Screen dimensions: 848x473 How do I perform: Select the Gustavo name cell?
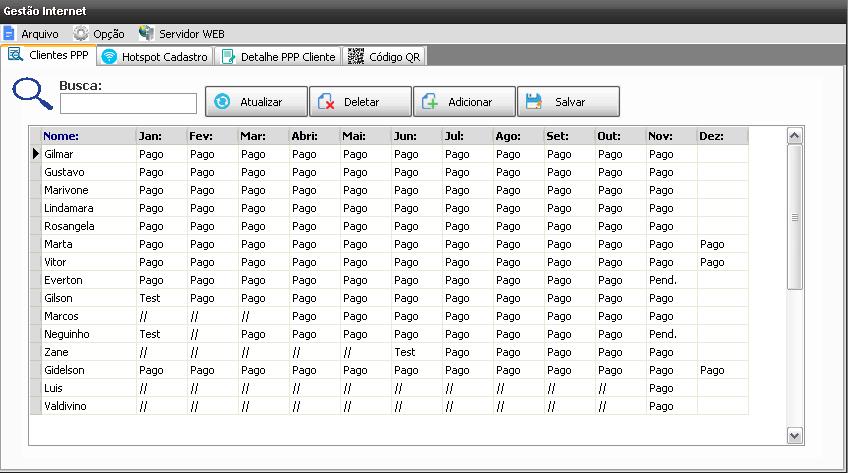(x=89, y=172)
